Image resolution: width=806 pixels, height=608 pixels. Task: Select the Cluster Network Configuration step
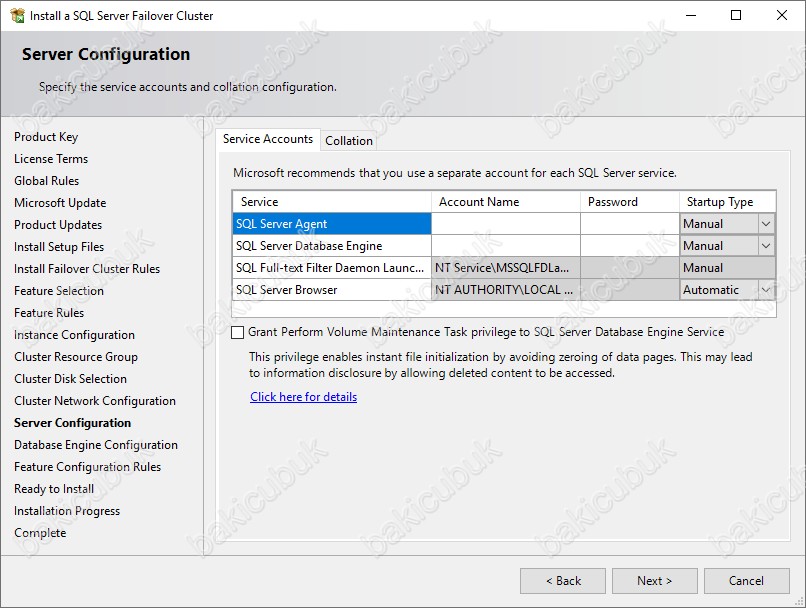coord(95,401)
